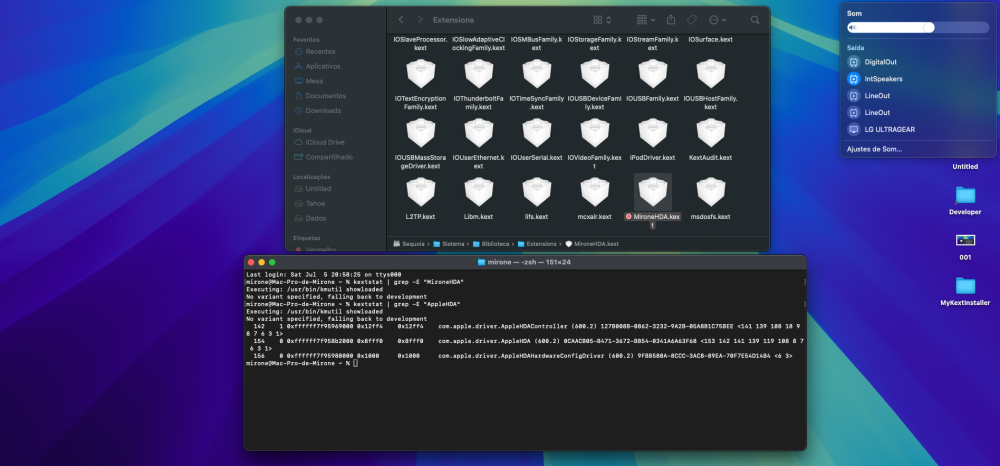Screen dimensions: 1000x466
Task: Click the Finder tags icon
Action: [x=692, y=20]
